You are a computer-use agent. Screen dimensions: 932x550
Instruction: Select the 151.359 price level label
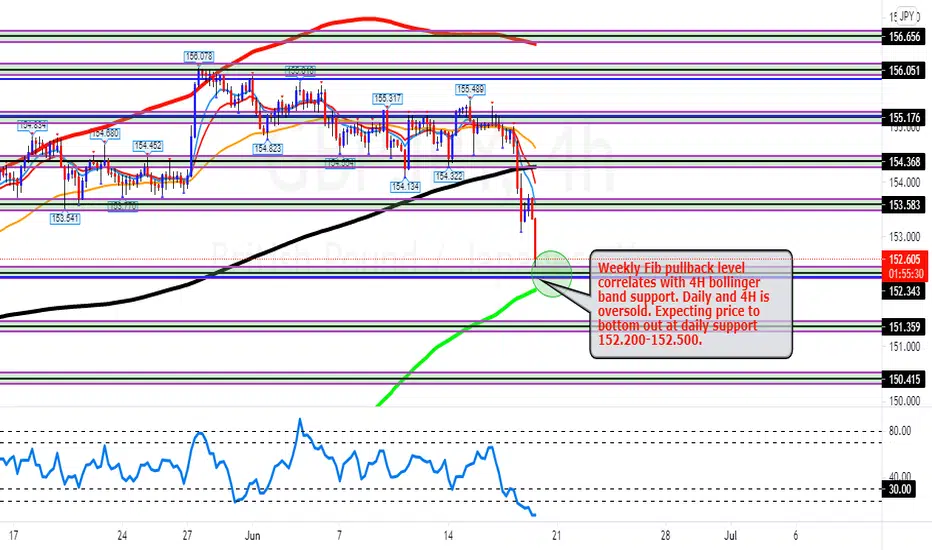[904, 327]
